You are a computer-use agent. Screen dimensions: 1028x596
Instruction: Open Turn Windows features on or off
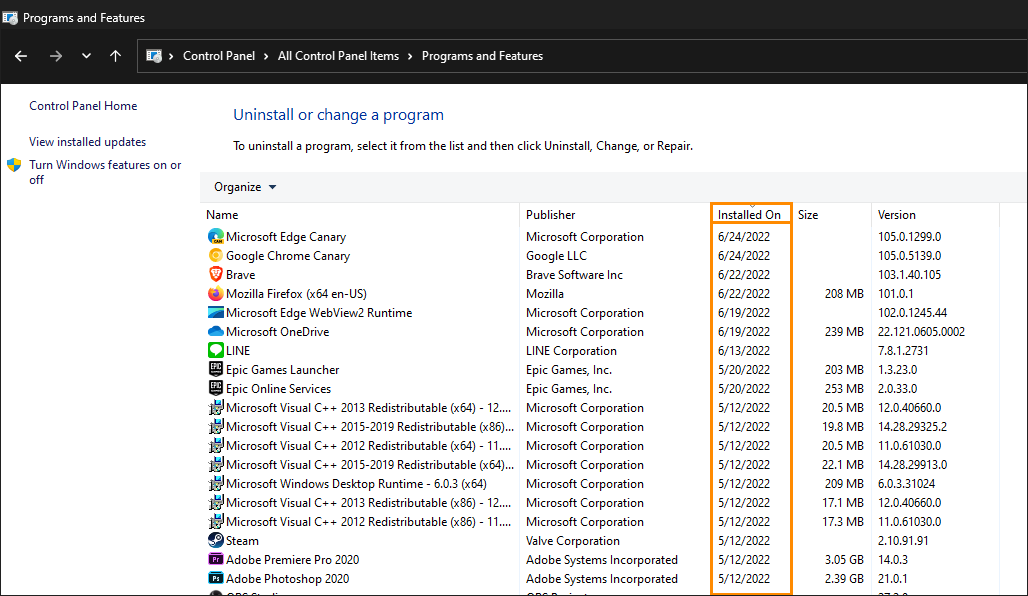[105, 172]
